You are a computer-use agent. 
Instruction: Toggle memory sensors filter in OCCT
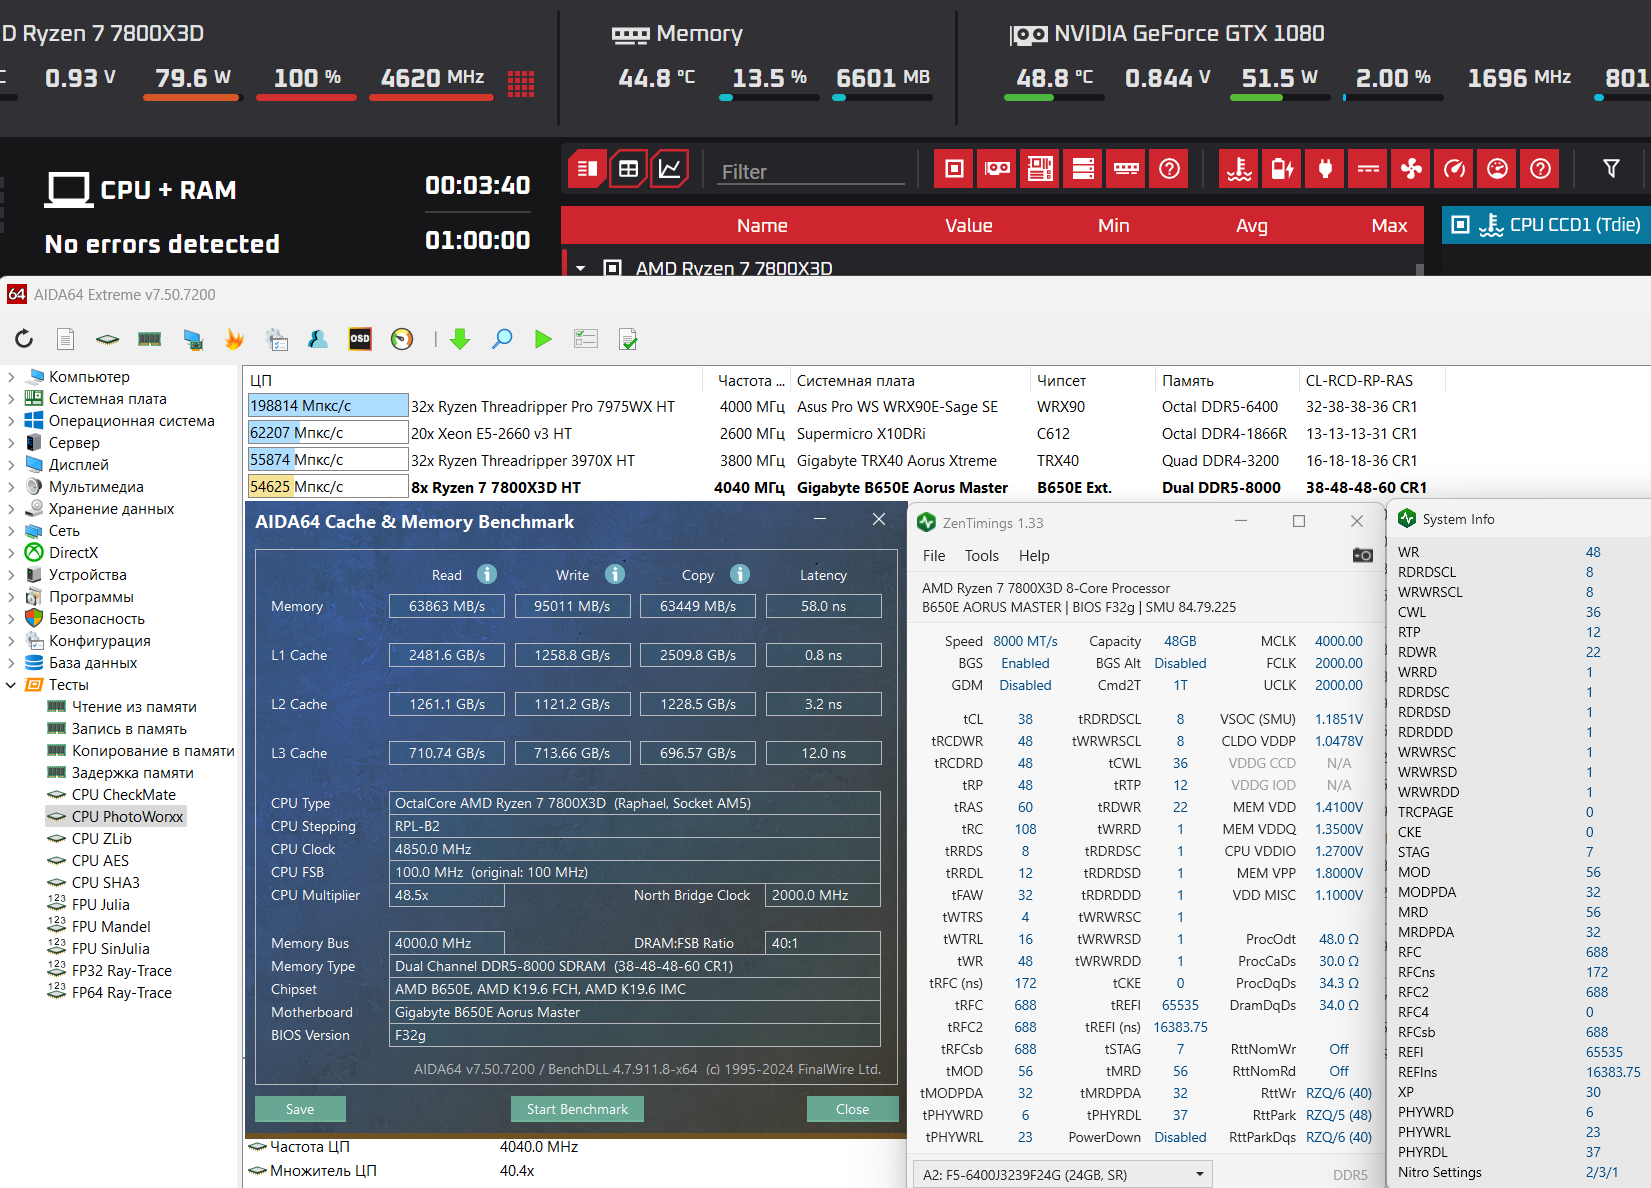(1126, 168)
